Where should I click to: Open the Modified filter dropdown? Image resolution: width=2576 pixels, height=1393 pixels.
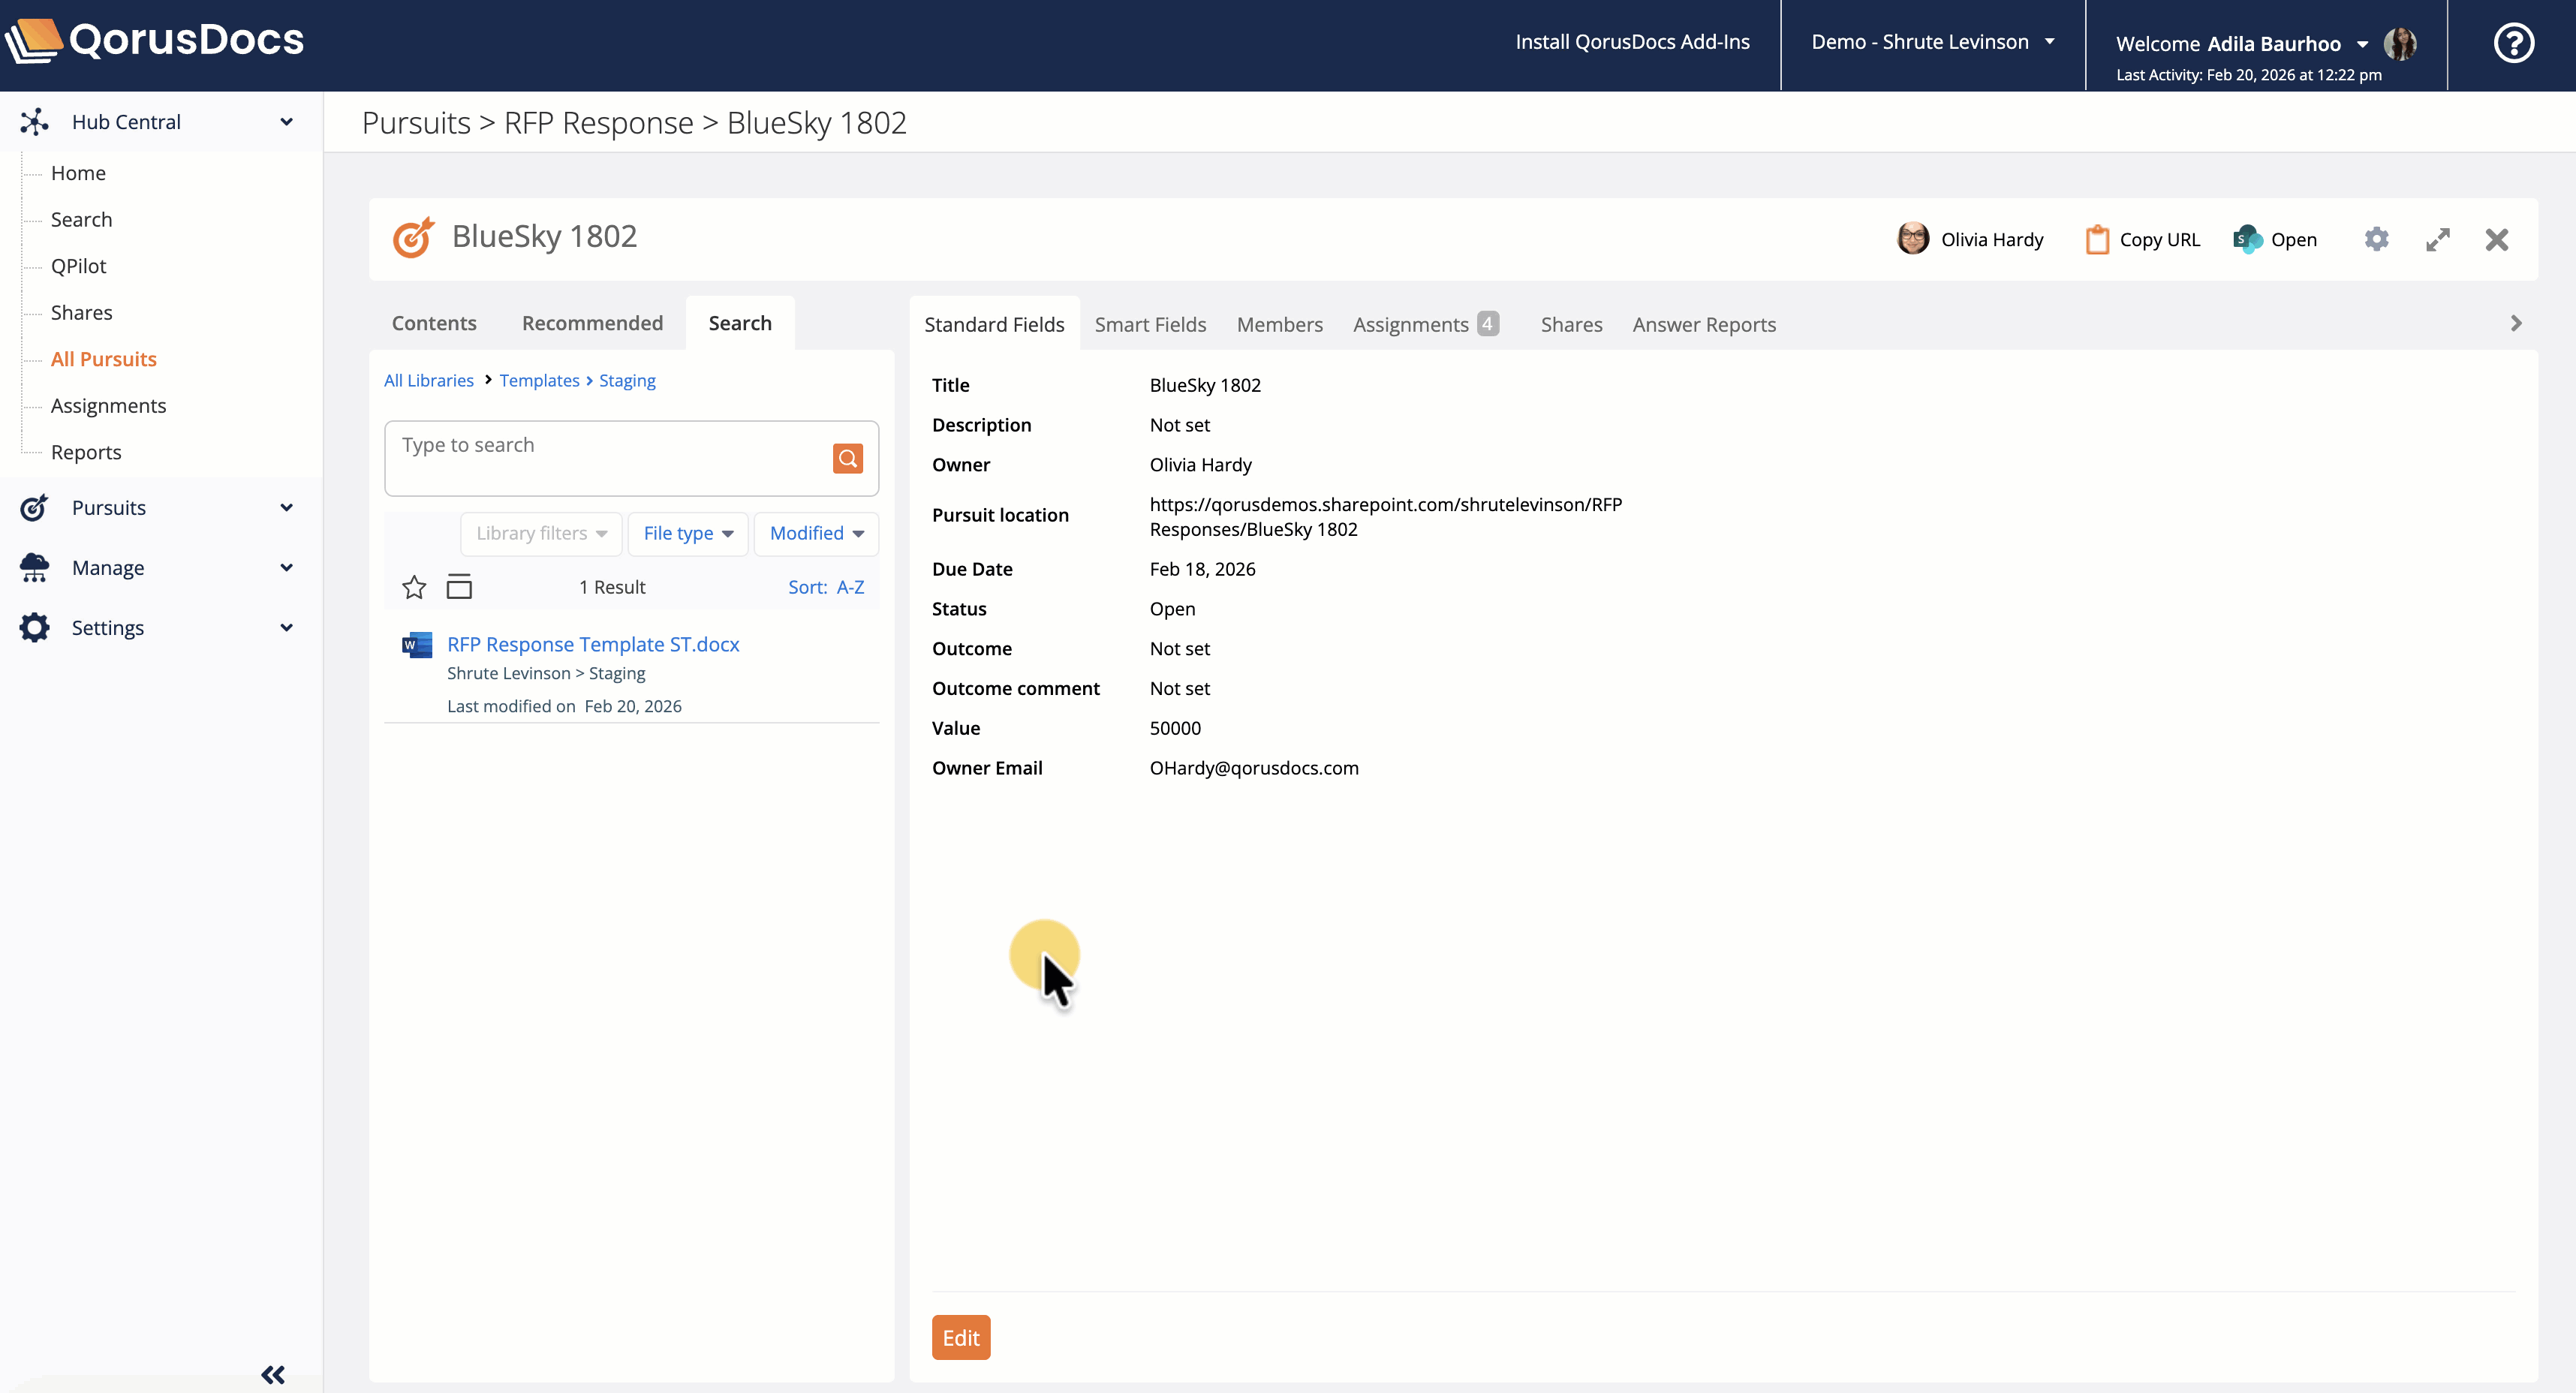pyautogui.click(x=816, y=533)
